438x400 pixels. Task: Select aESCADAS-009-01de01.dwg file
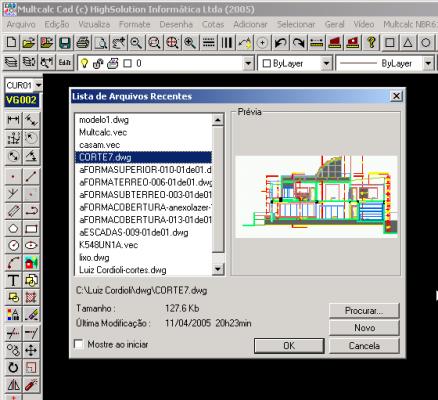coord(144,232)
